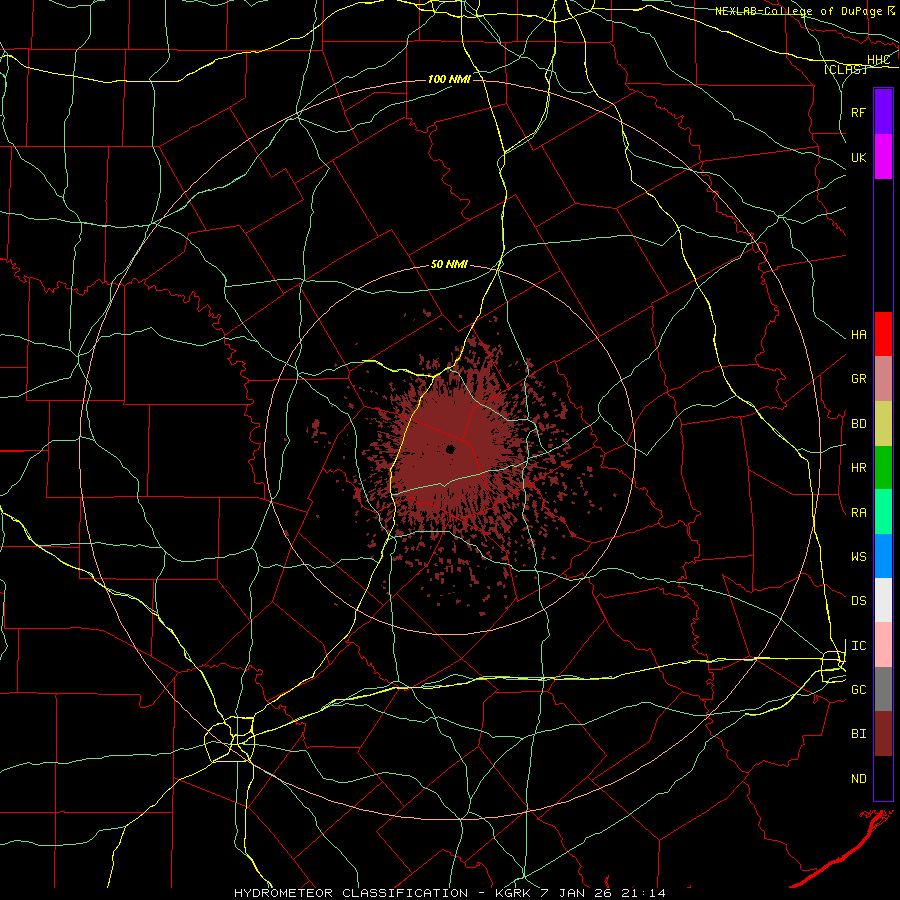Click the IC legend label
900x900 pixels.
[858, 646]
